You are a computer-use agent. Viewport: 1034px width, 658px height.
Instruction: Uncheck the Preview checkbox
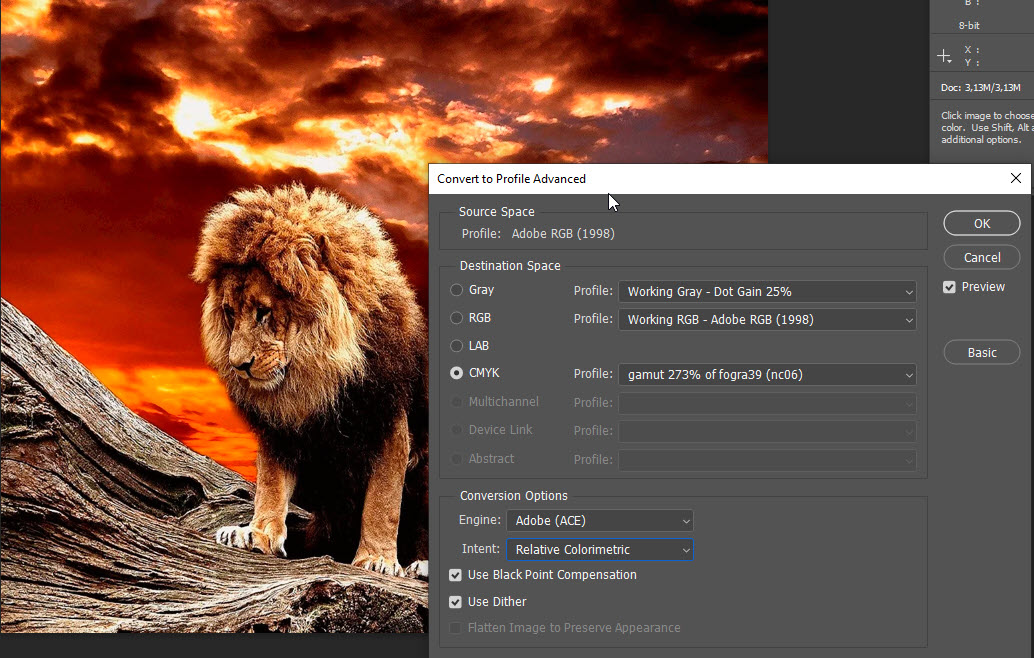949,287
